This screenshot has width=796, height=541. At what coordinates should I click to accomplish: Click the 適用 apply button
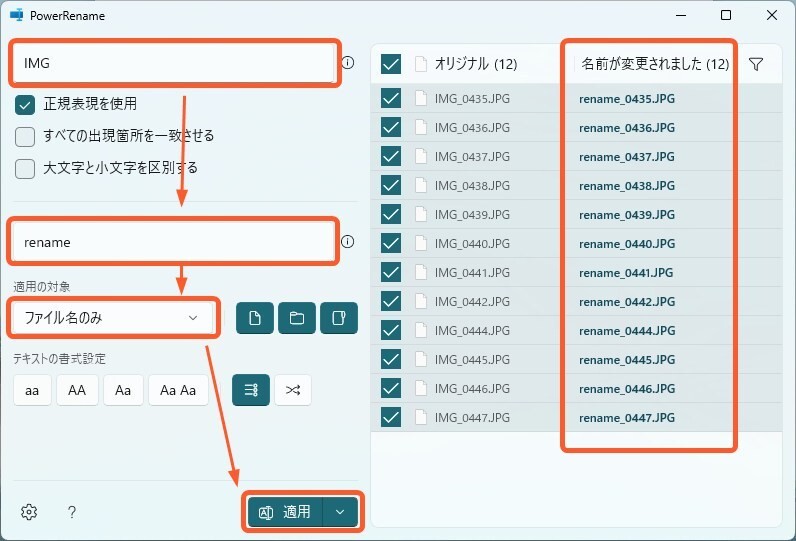click(x=285, y=512)
